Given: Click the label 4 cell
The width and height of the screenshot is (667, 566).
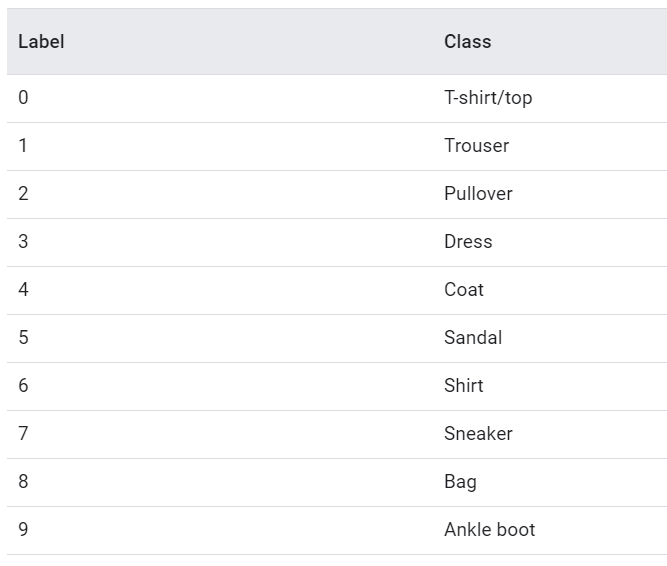Looking at the screenshot, I should (x=24, y=290).
